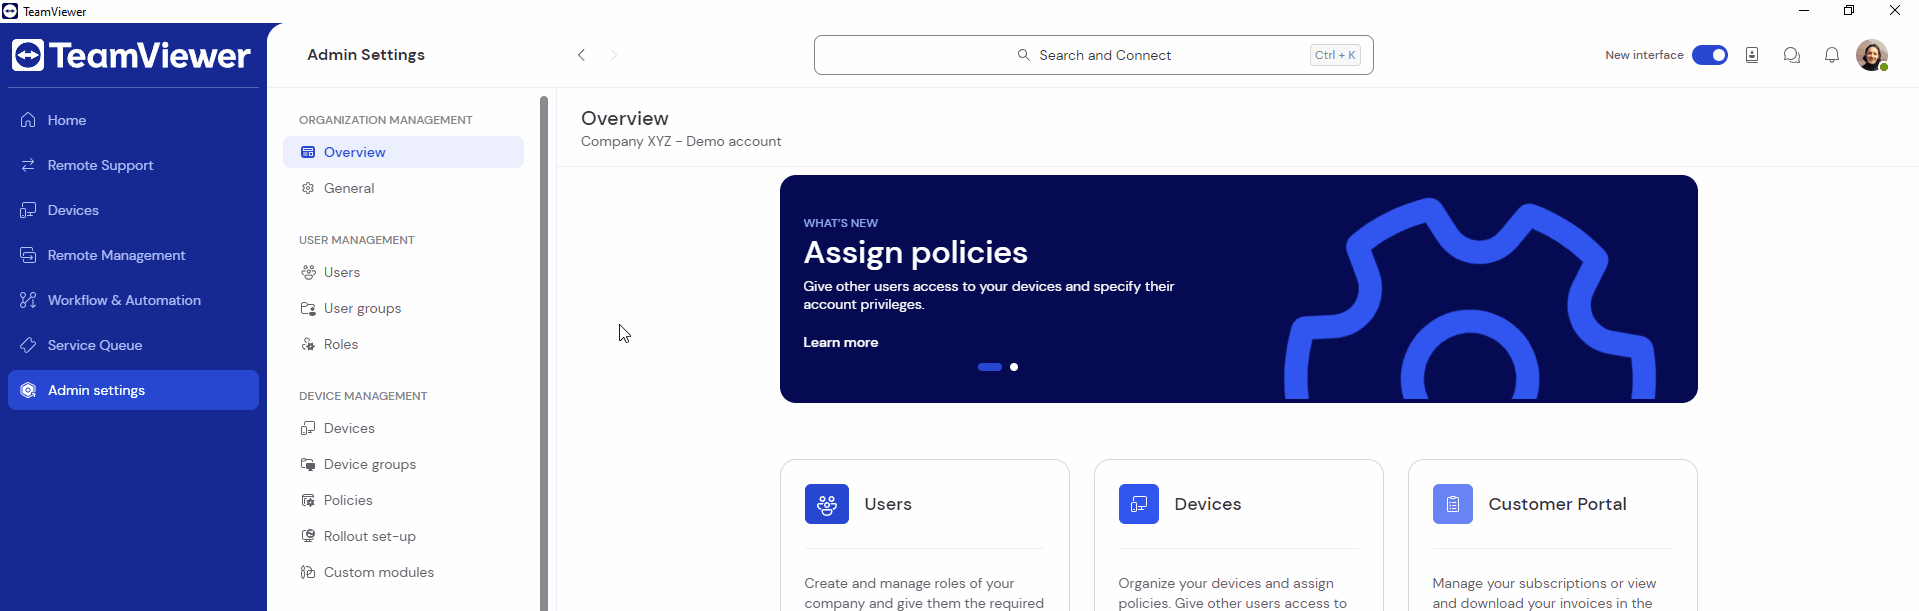
Task: Click the settings list scrollbar
Action: (x=544, y=353)
